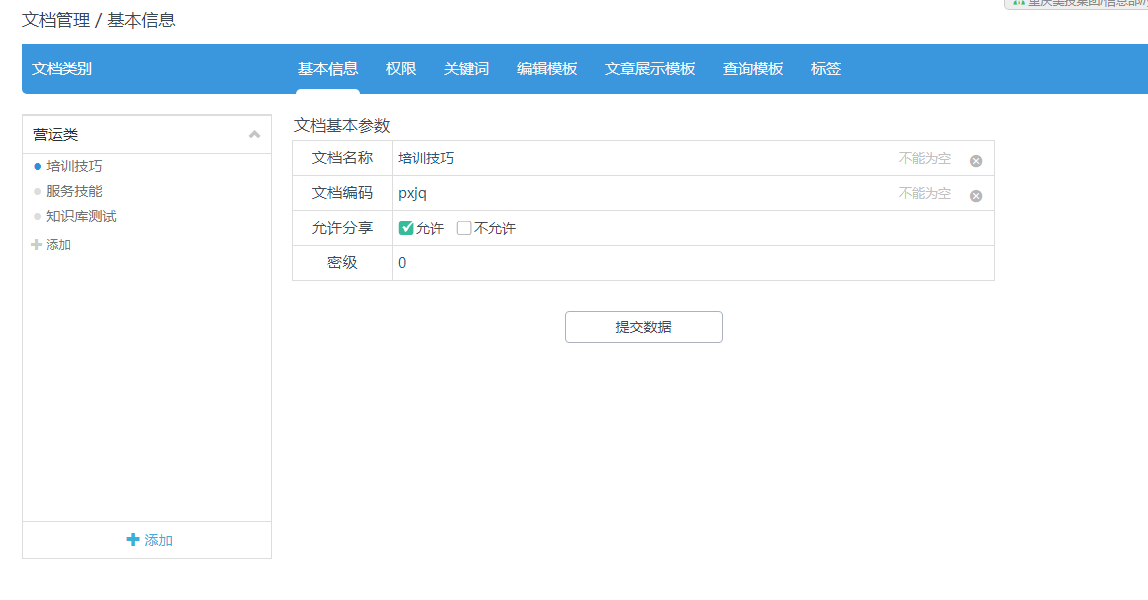The width and height of the screenshot is (1148, 600).
Task: Click the blue plus icon at sidebar bottom
Action: [133, 540]
